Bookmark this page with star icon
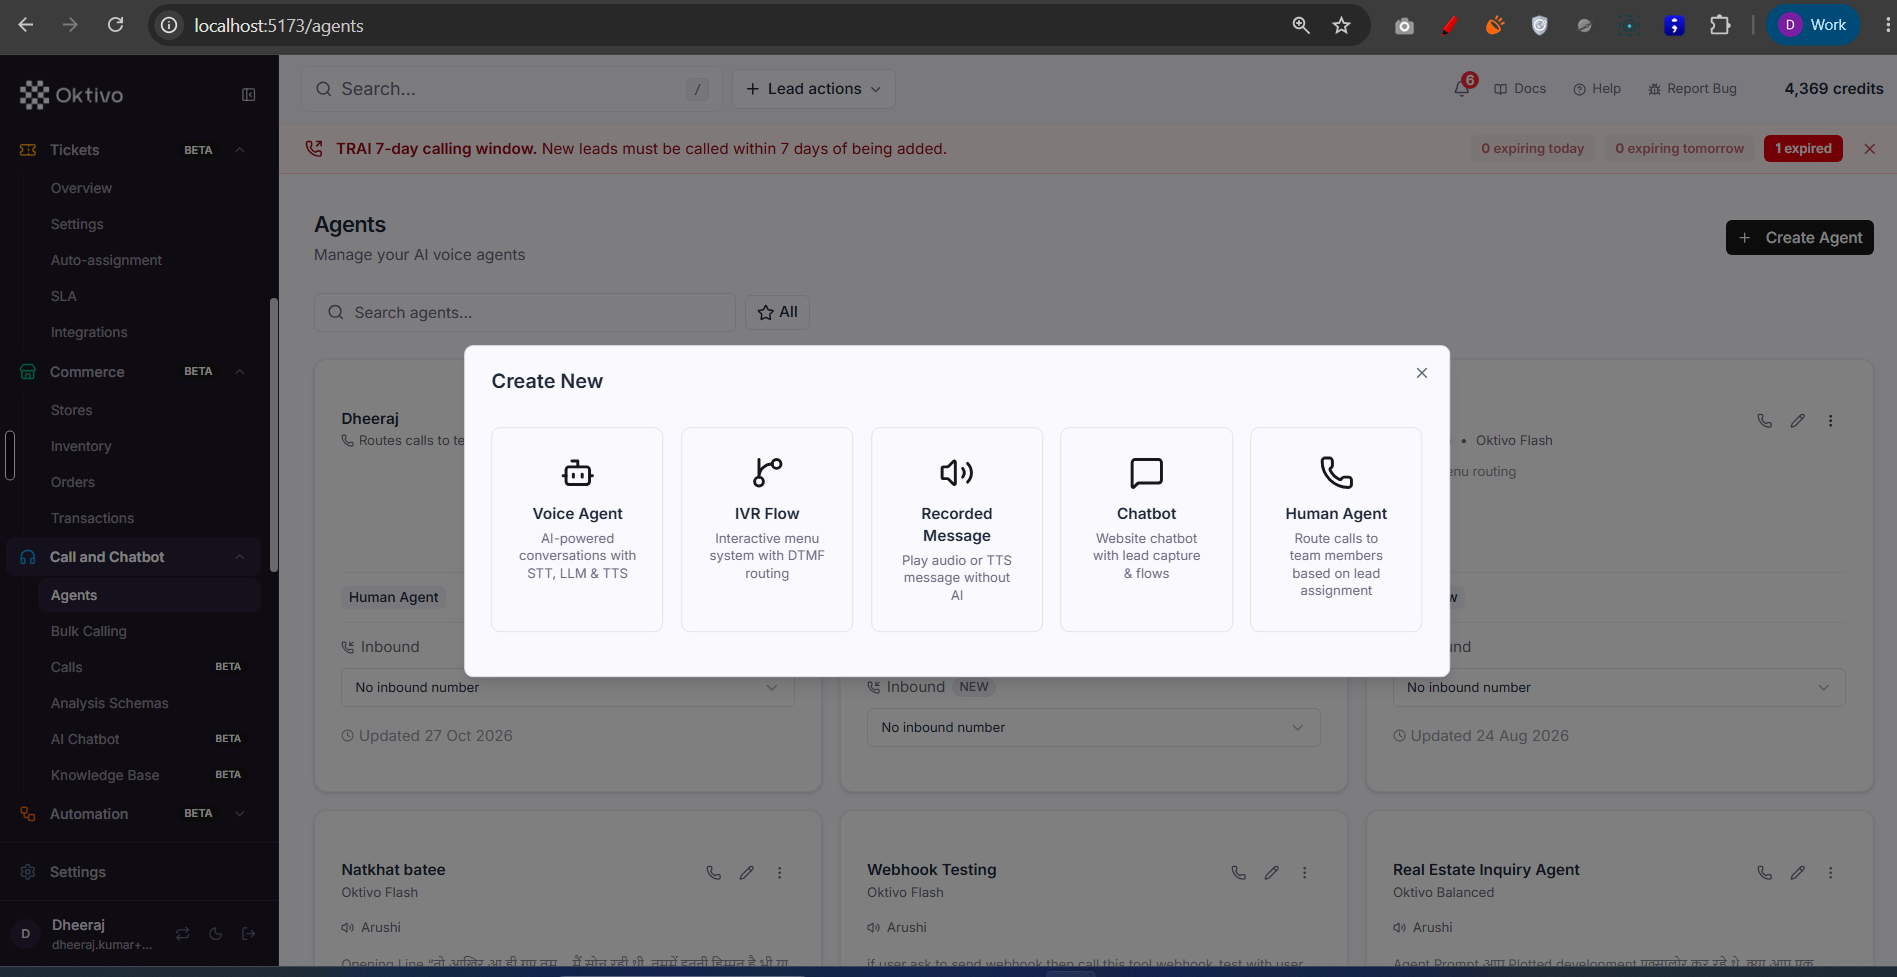The image size is (1897, 977). 1342,25
